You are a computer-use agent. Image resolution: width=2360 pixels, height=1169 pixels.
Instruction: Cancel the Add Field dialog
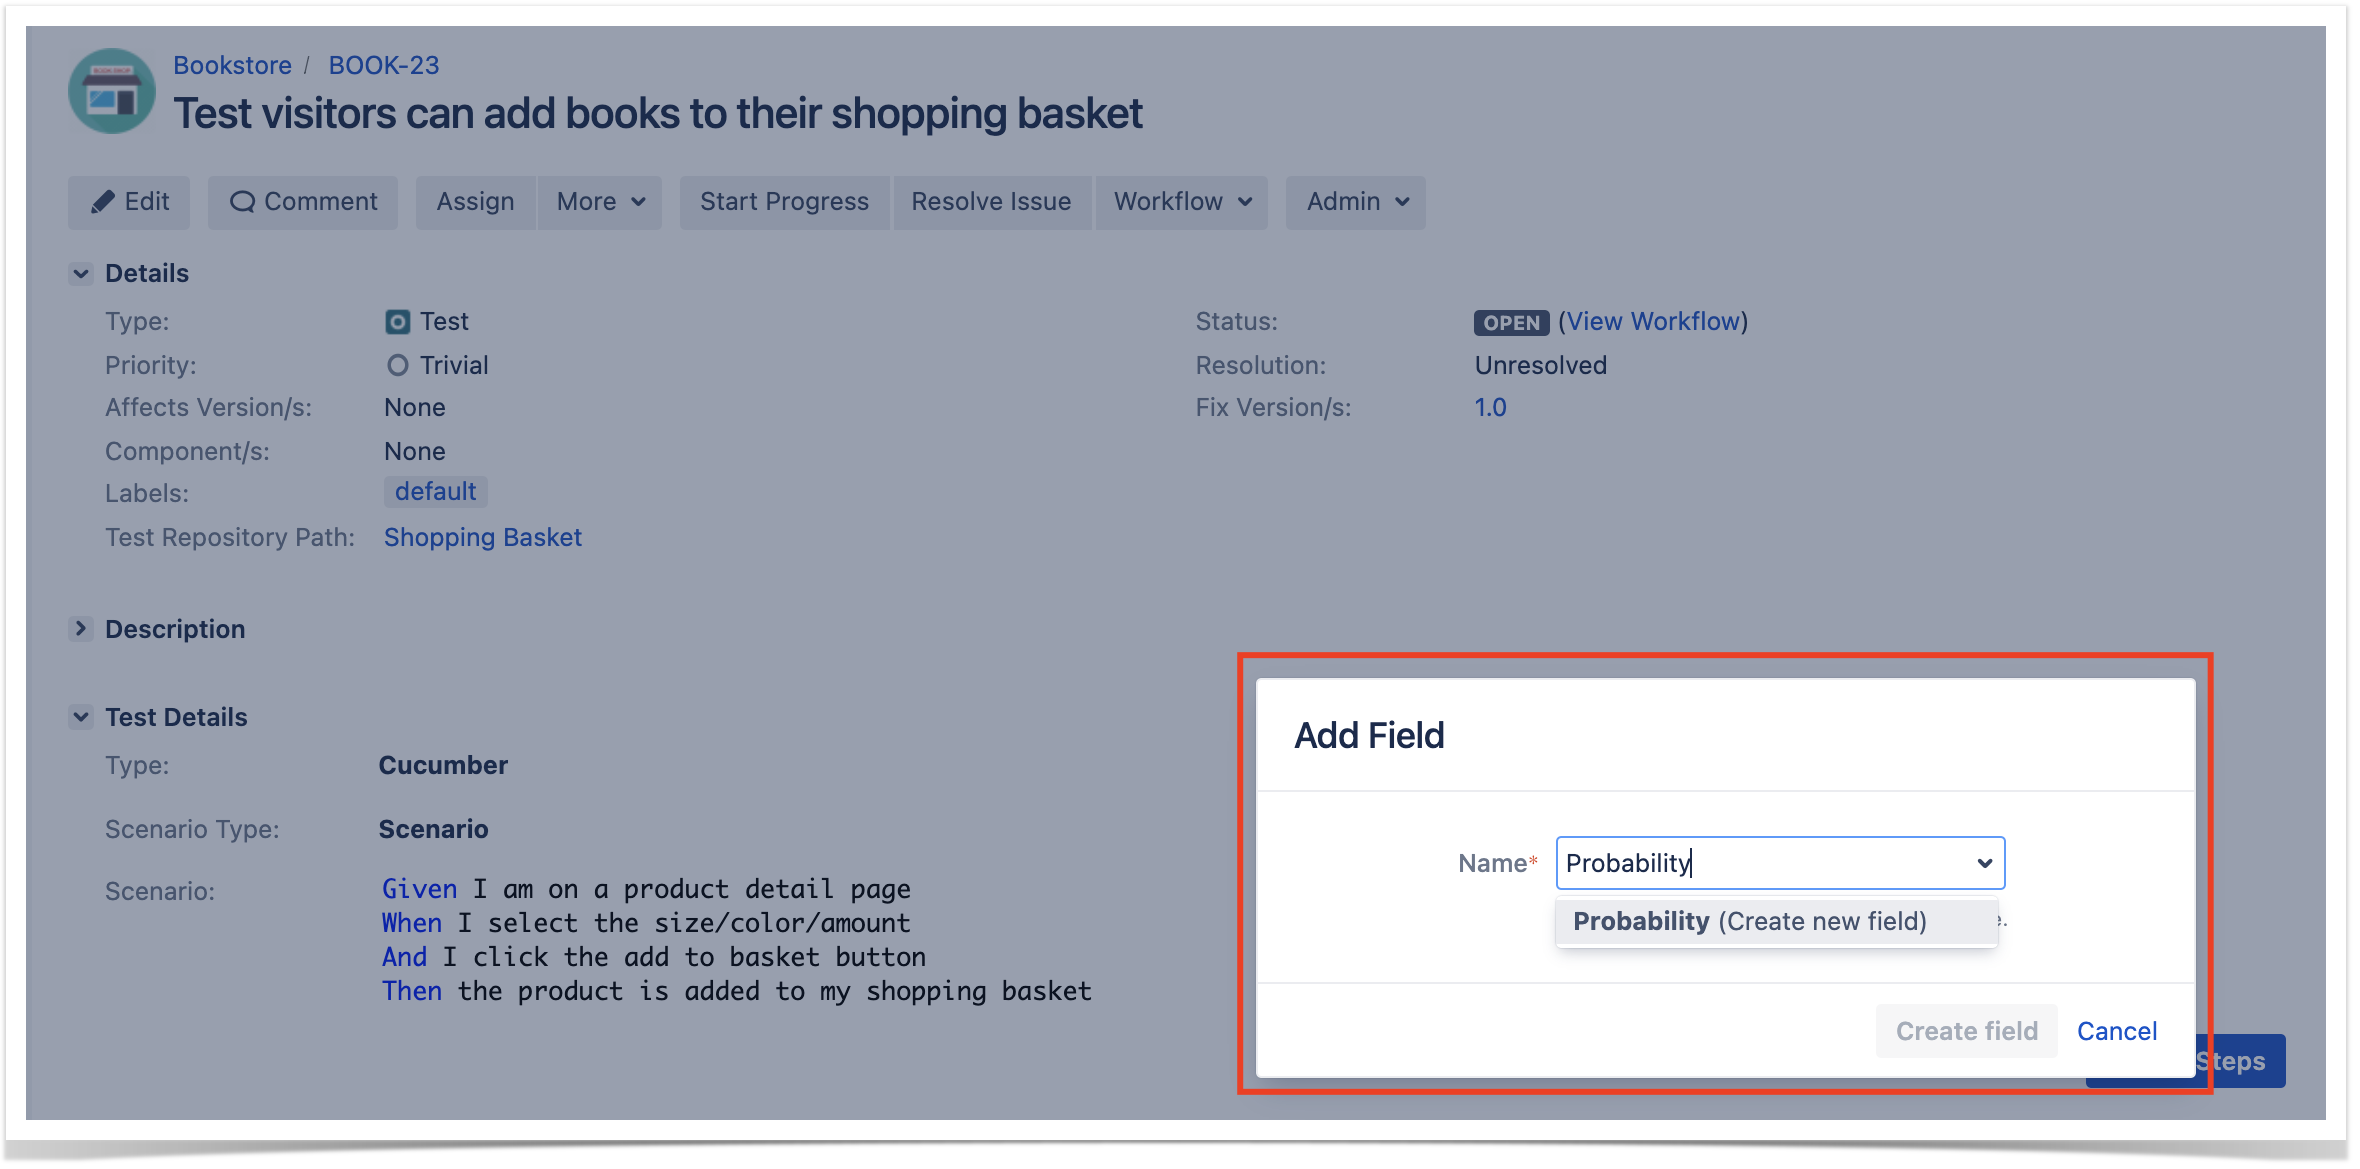click(x=2117, y=1031)
